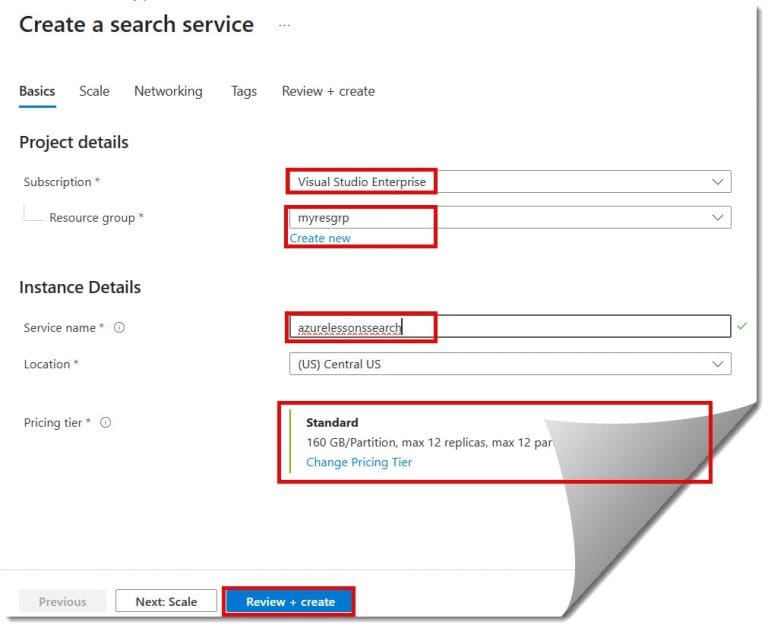The width and height of the screenshot is (768, 628).
Task: Click the Subscription field label
Action: [x=57, y=182]
